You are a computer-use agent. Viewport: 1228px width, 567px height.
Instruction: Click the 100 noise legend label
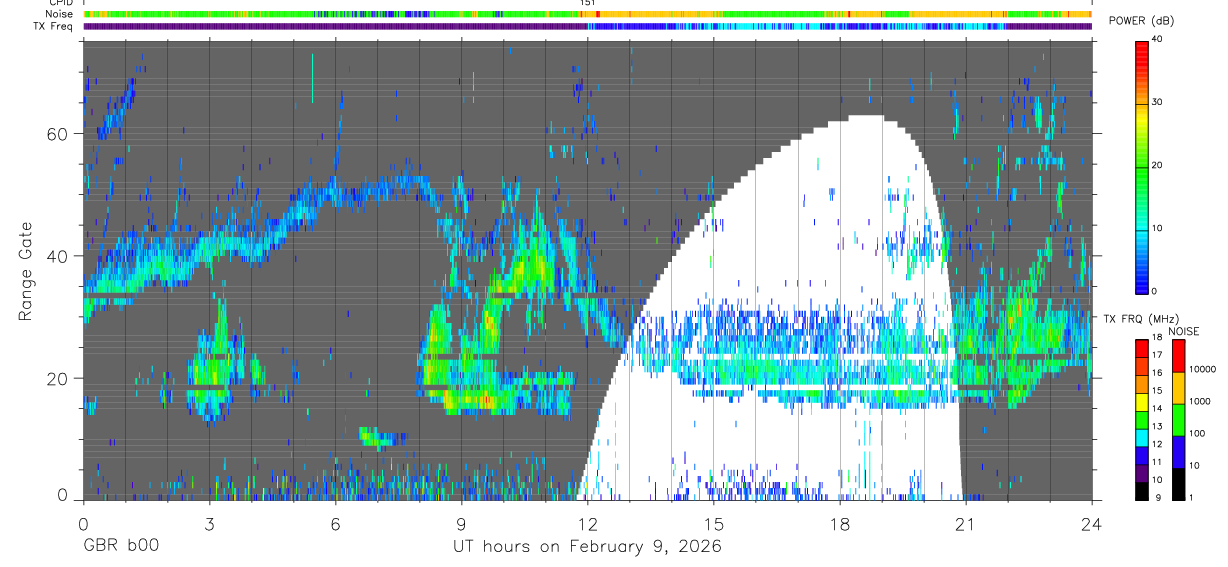1197,433
